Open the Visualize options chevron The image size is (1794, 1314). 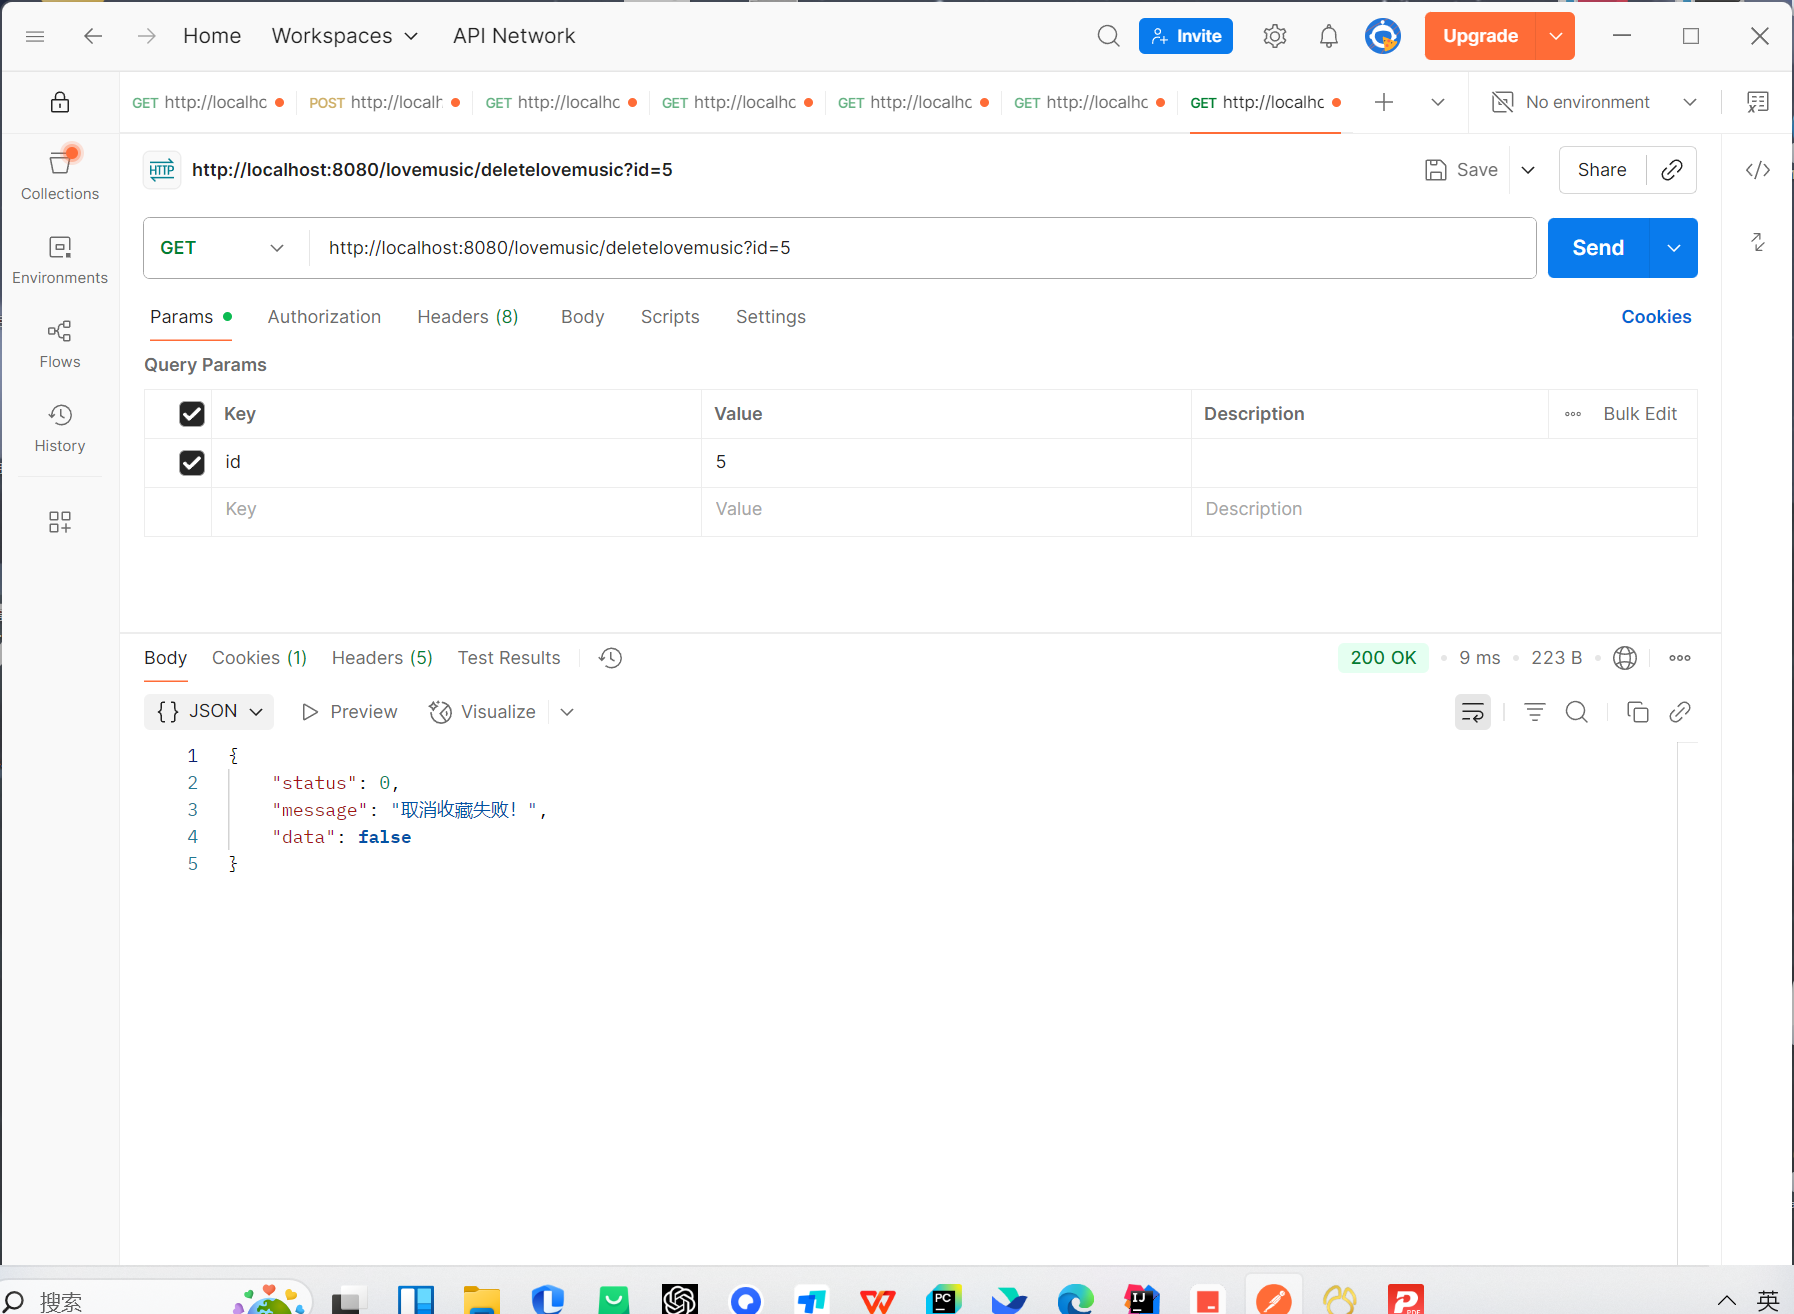[567, 712]
